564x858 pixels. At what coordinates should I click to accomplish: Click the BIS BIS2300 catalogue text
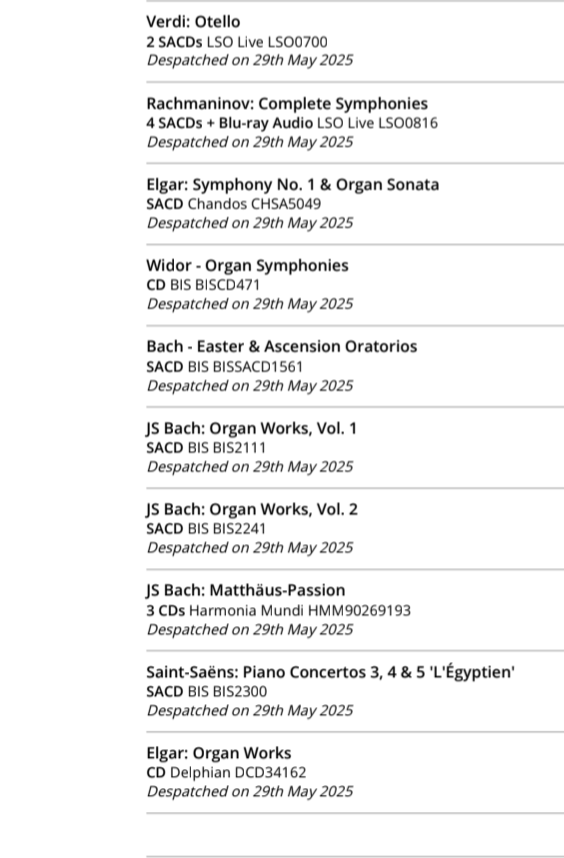coord(228,692)
